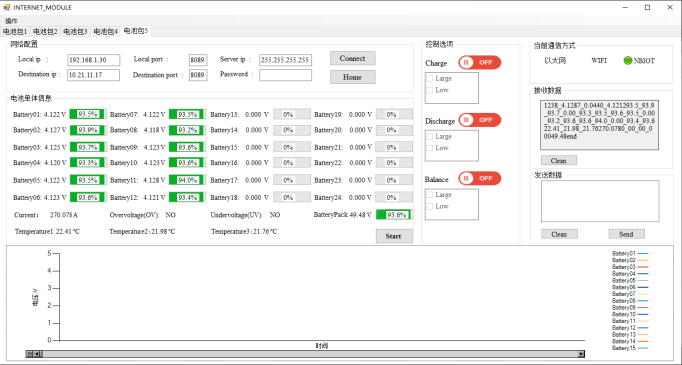This screenshot has width=682, height=365.
Task: Click Battery11 94.0% progress bar
Action: tap(187, 180)
